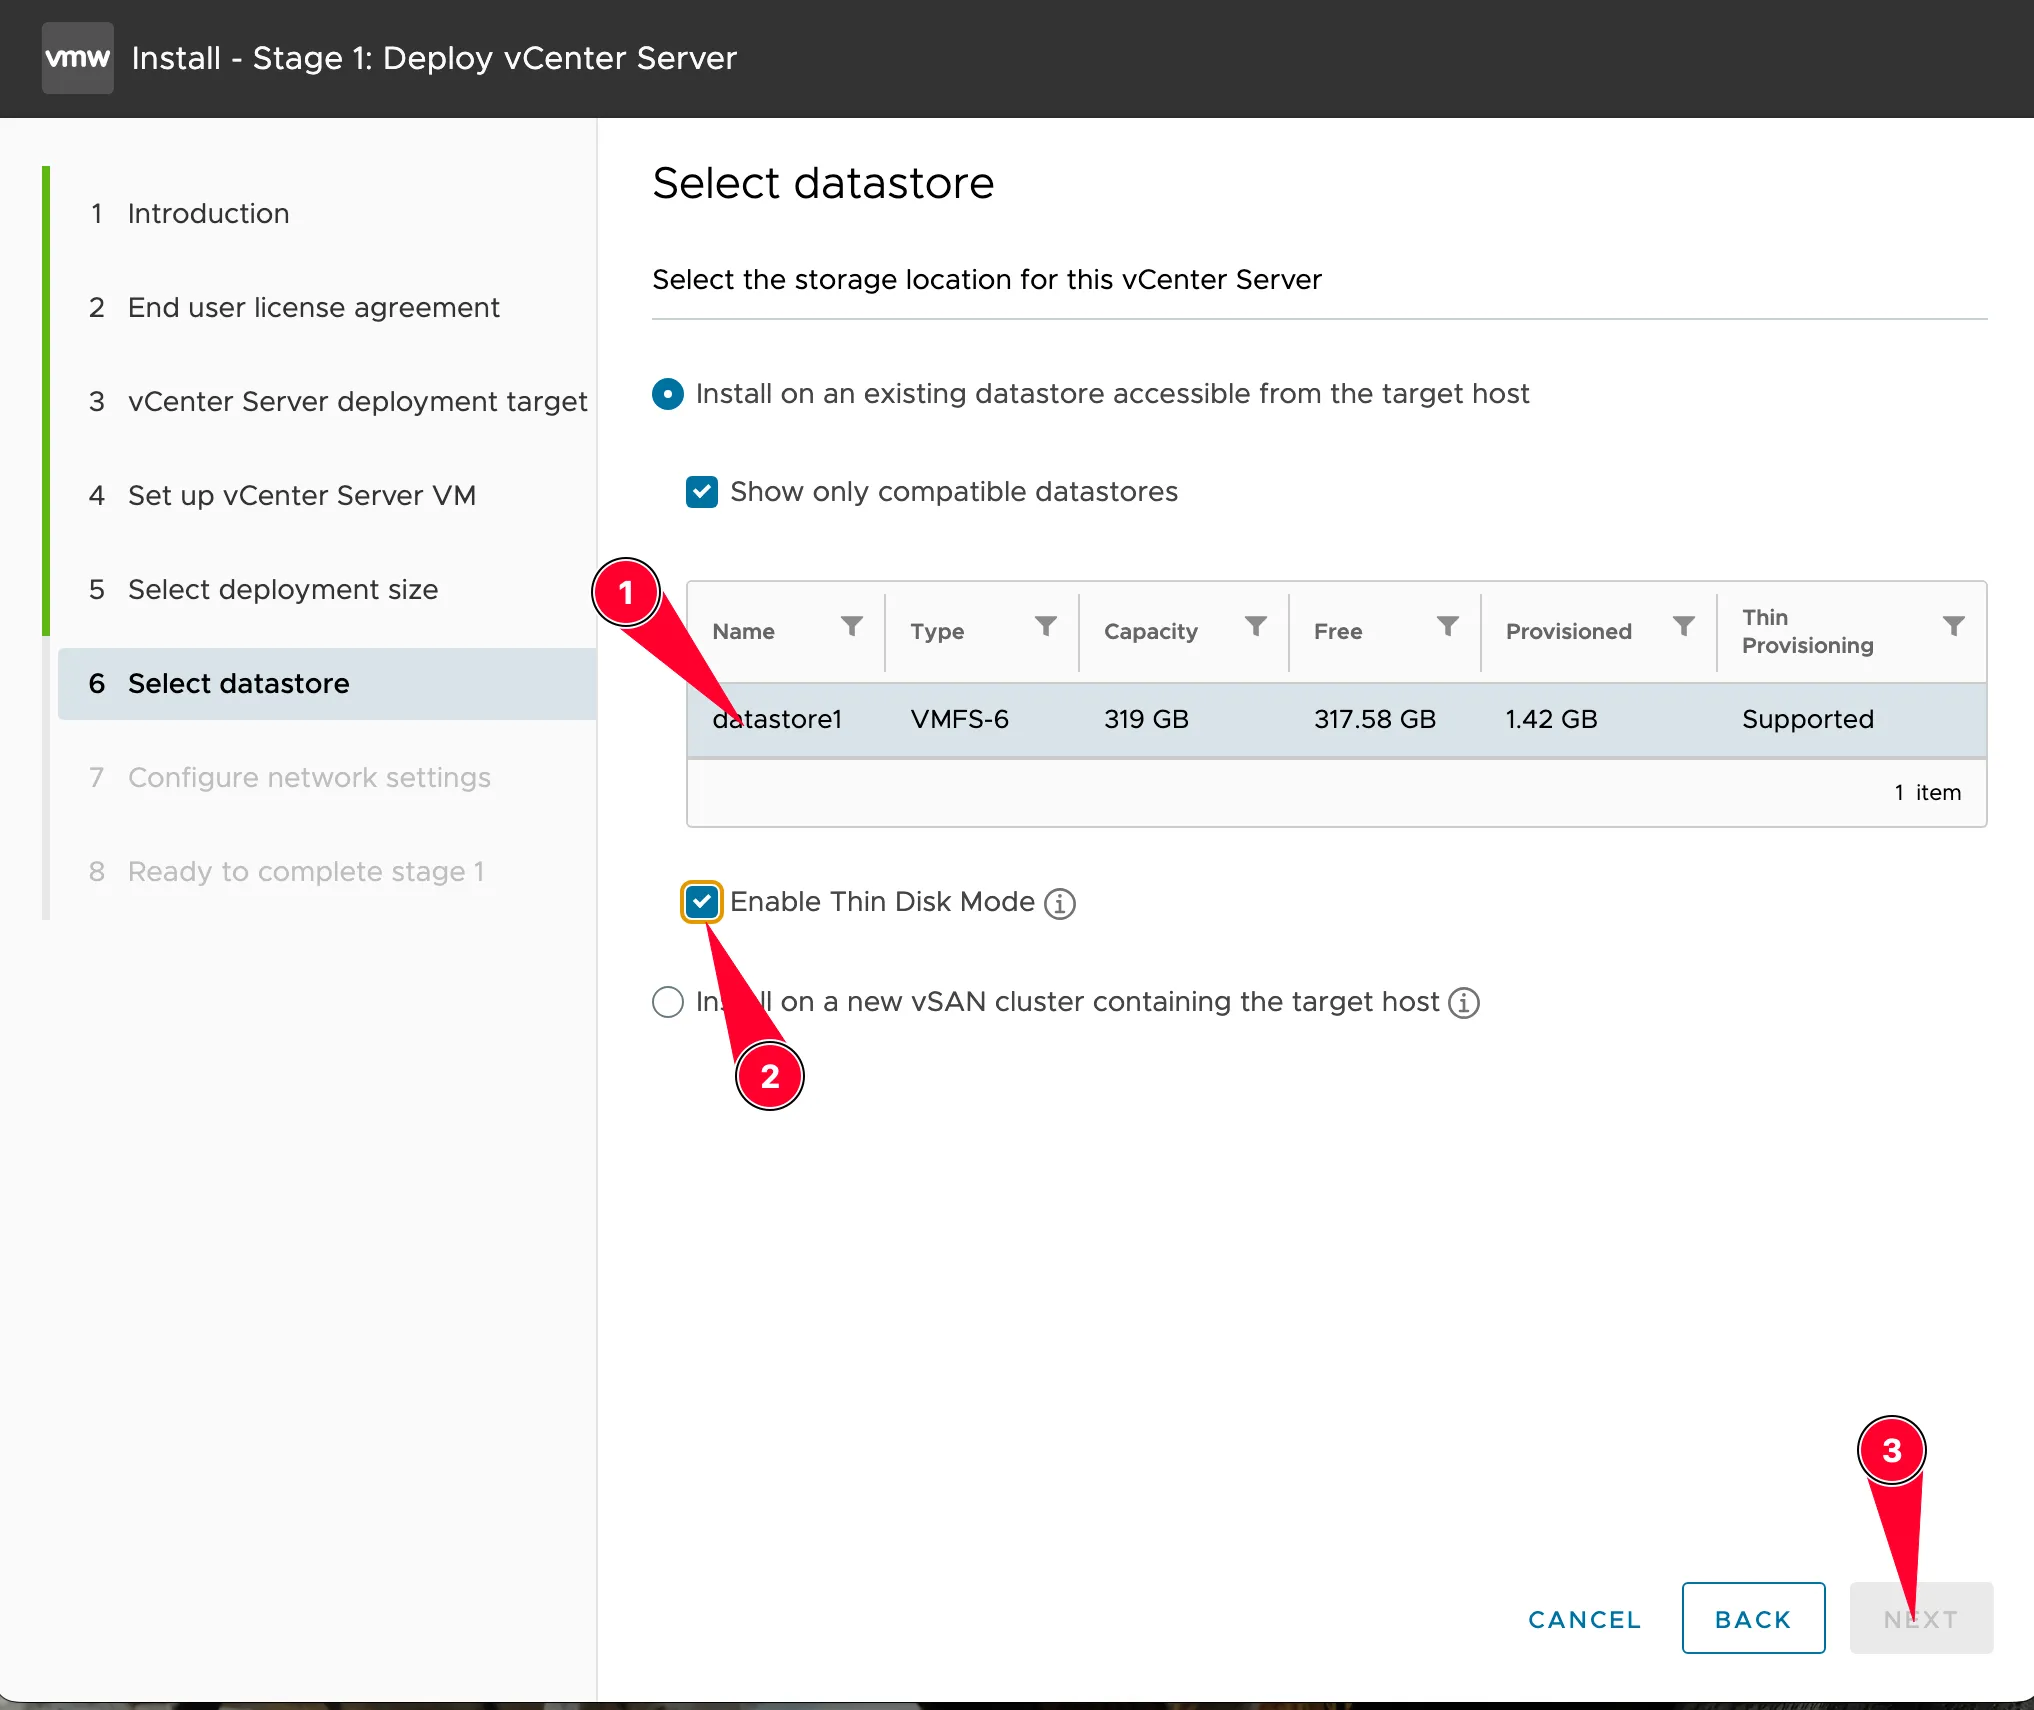Filter the Type column
Screen dimensions: 2034x1710
click(x=1046, y=626)
